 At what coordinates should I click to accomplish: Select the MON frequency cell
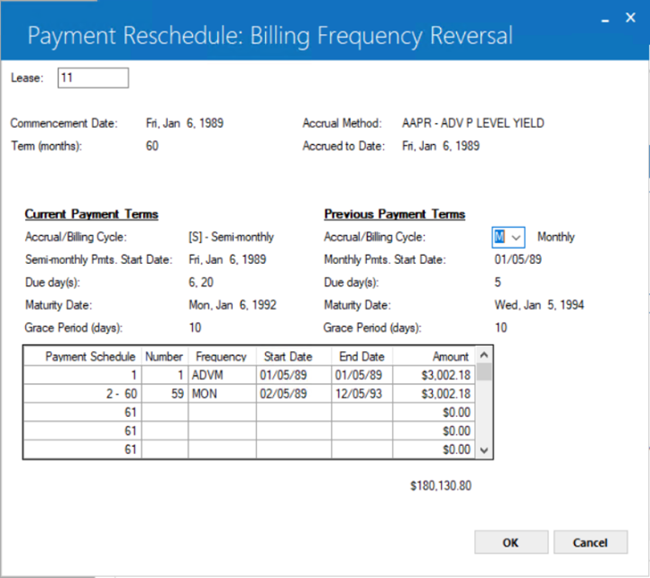[222, 393]
